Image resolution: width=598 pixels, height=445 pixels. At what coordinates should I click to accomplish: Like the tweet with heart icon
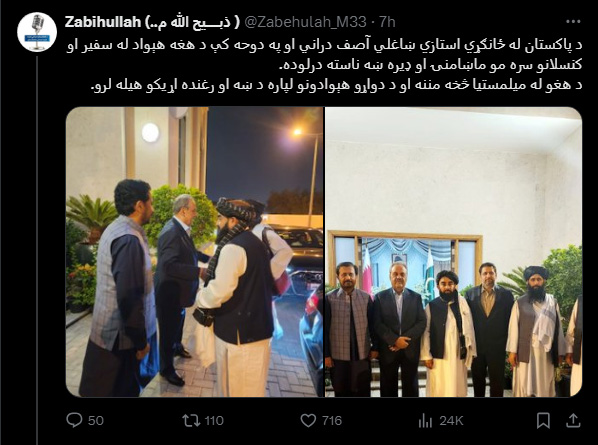(x=308, y=420)
